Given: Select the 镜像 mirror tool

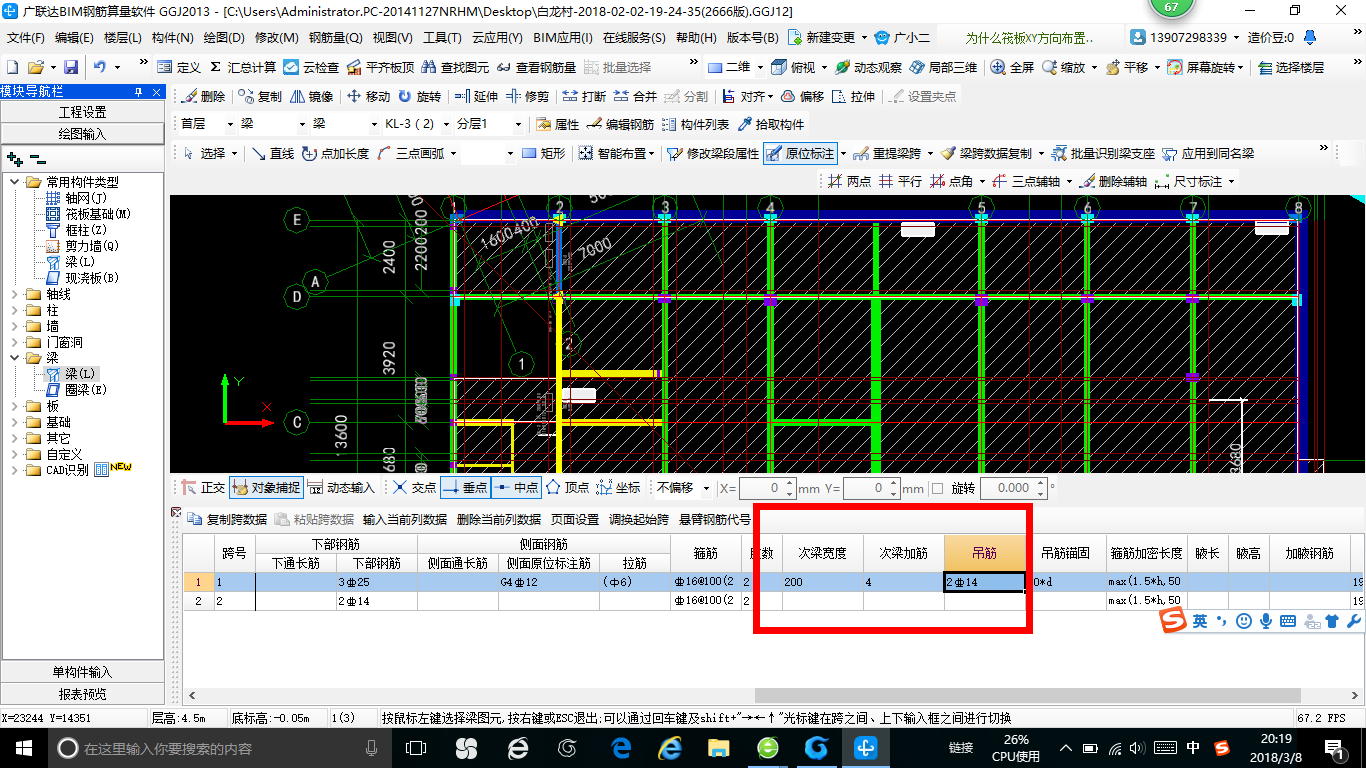Looking at the screenshot, I should [x=312, y=97].
